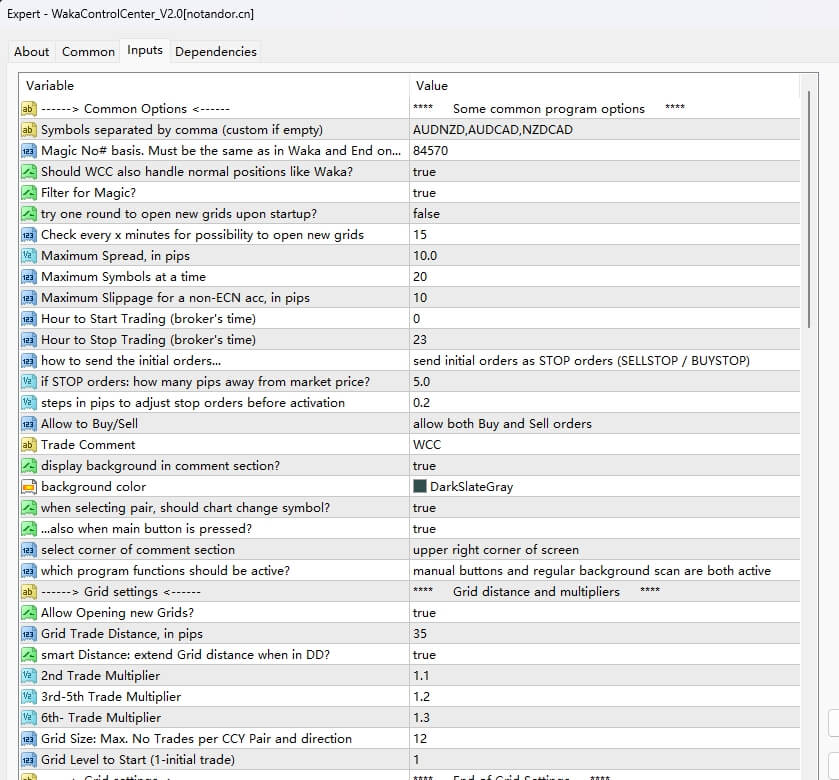The height and width of the screenshot is (780, 839).
Task: Switch to the Dependencies tab
Action: (x=215, y=52)
